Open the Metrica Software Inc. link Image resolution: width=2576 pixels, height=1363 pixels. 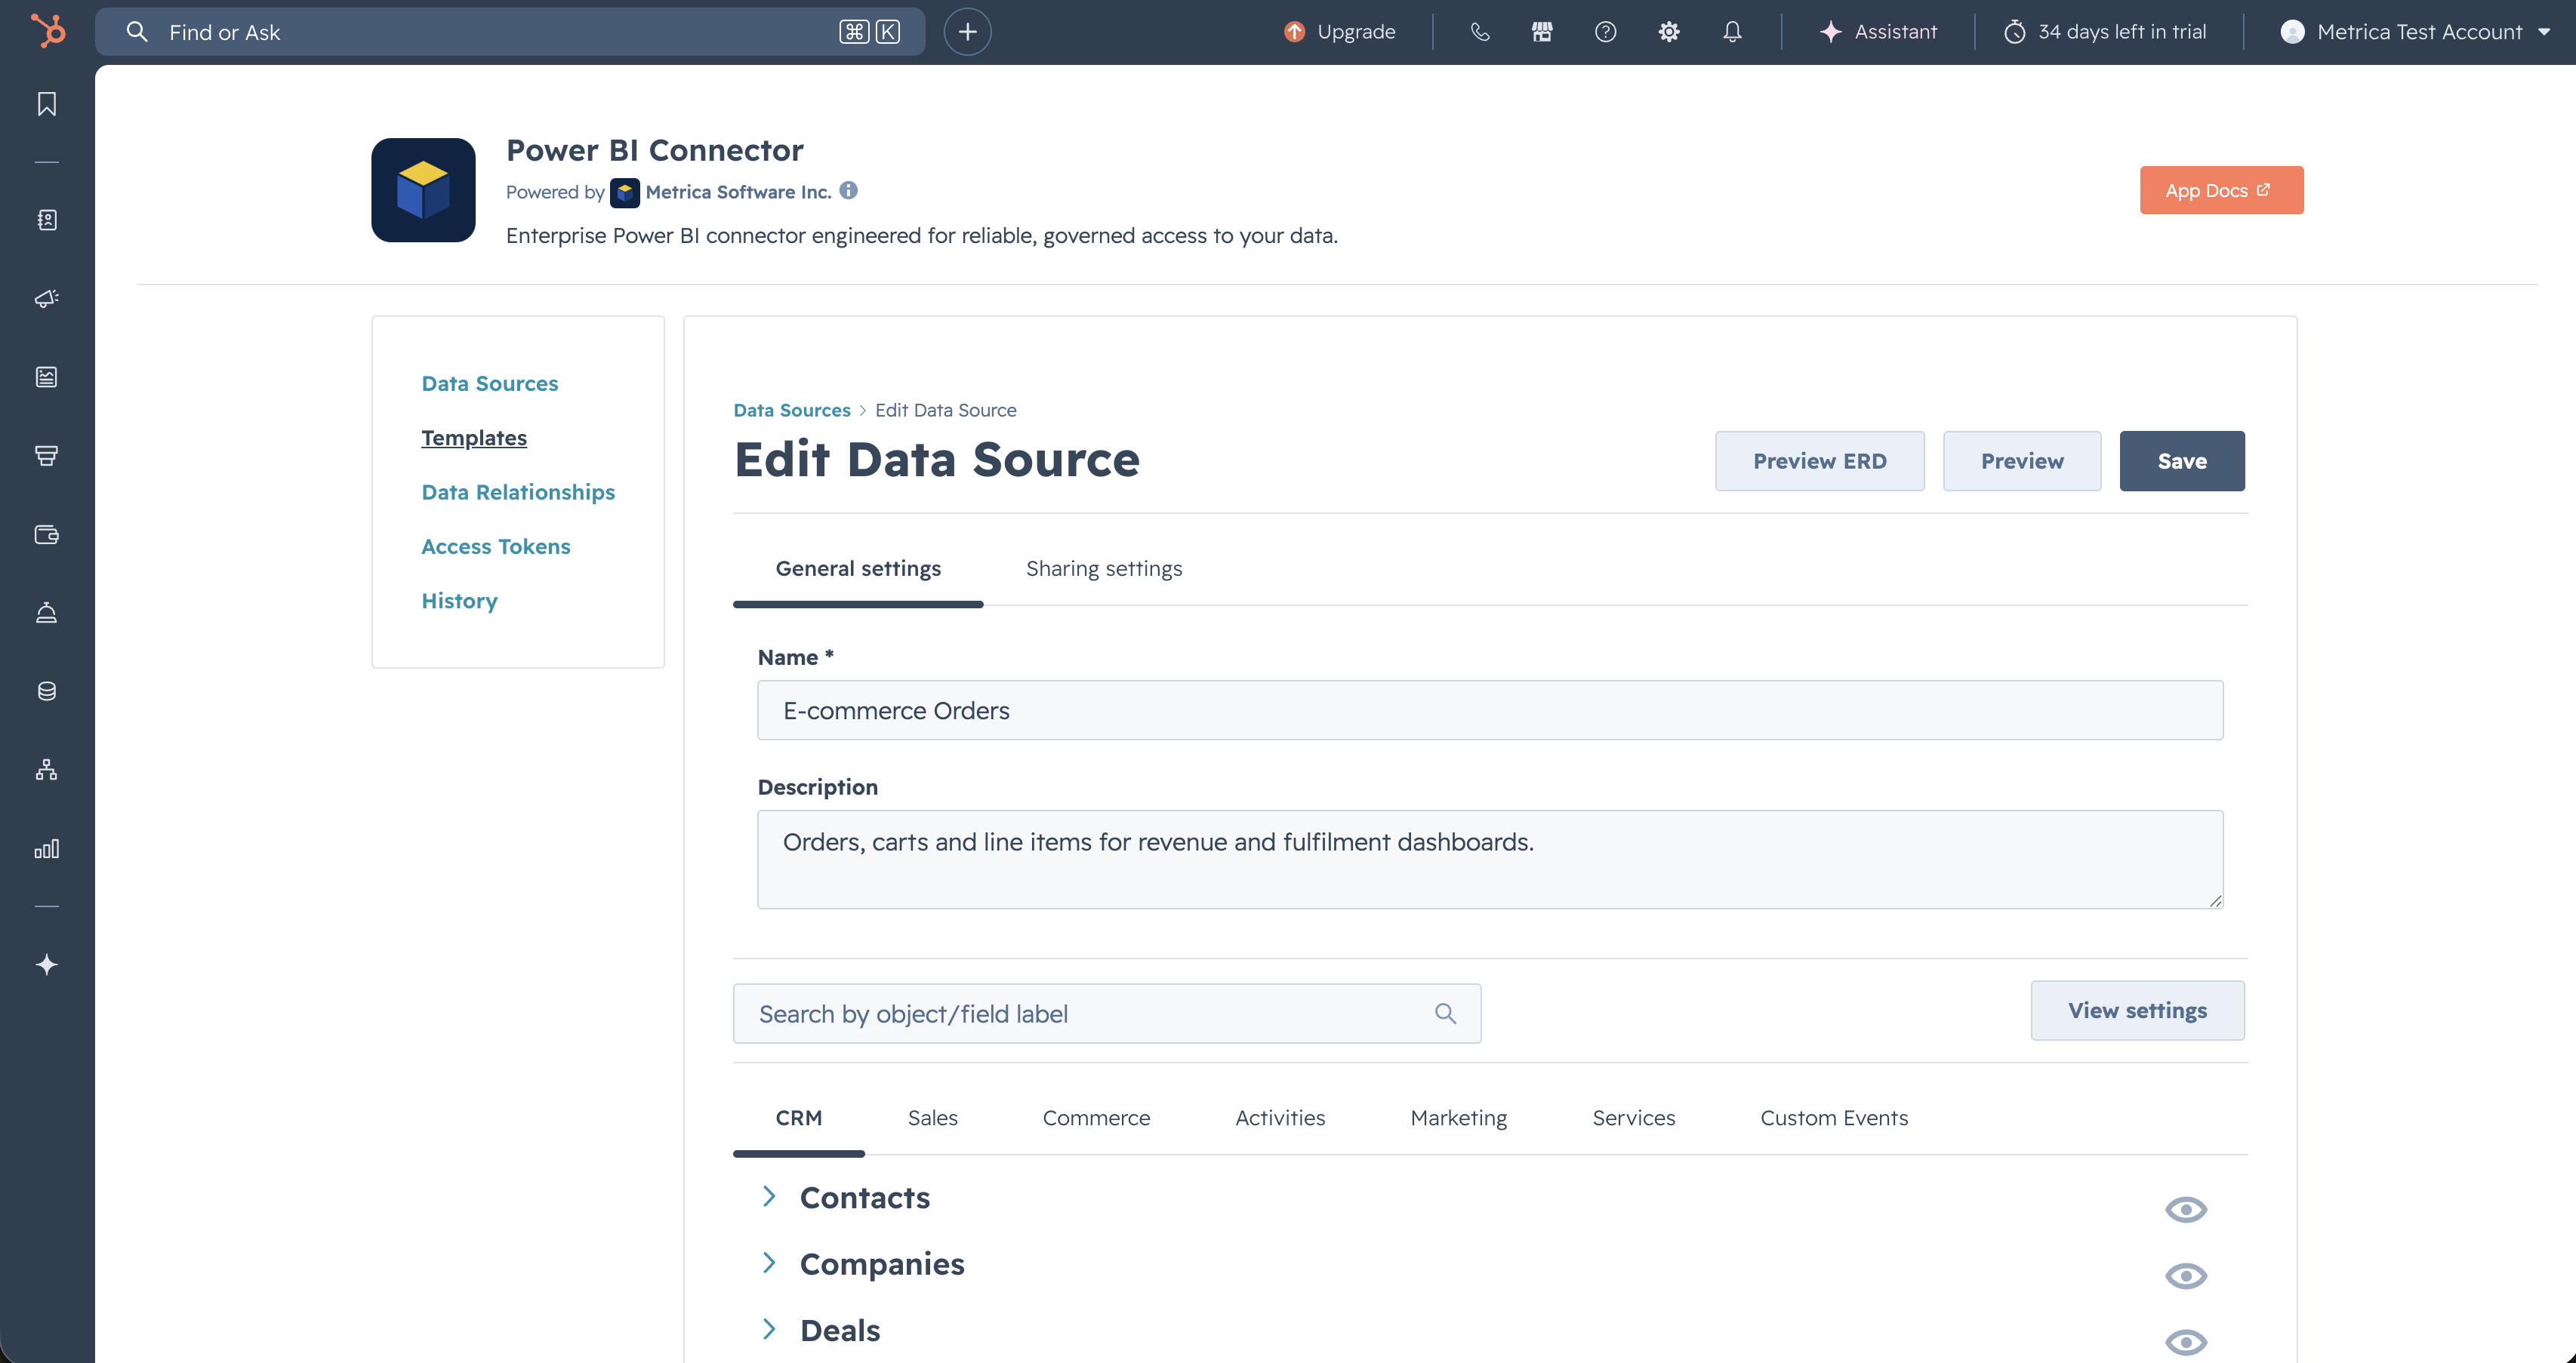pos(738,192)
